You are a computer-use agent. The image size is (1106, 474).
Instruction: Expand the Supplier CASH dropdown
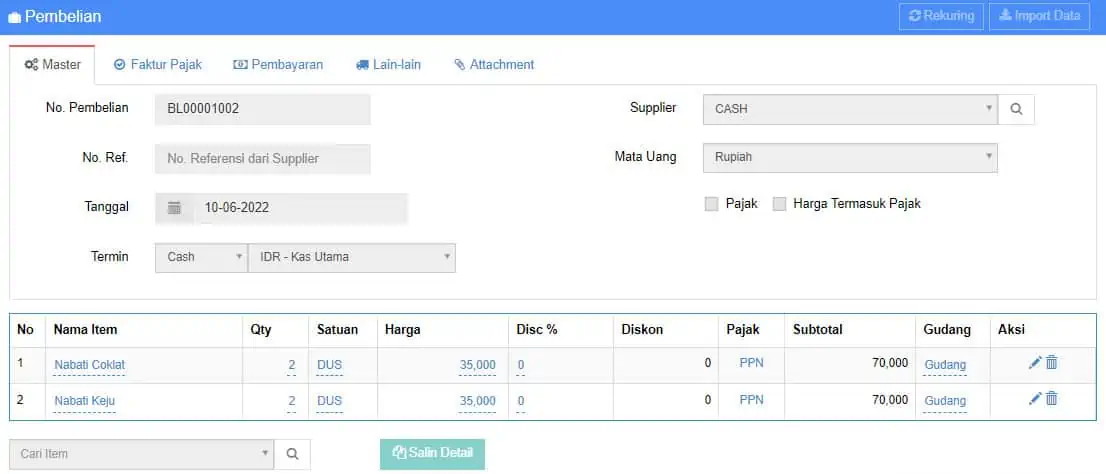click(x=850, y=109)
